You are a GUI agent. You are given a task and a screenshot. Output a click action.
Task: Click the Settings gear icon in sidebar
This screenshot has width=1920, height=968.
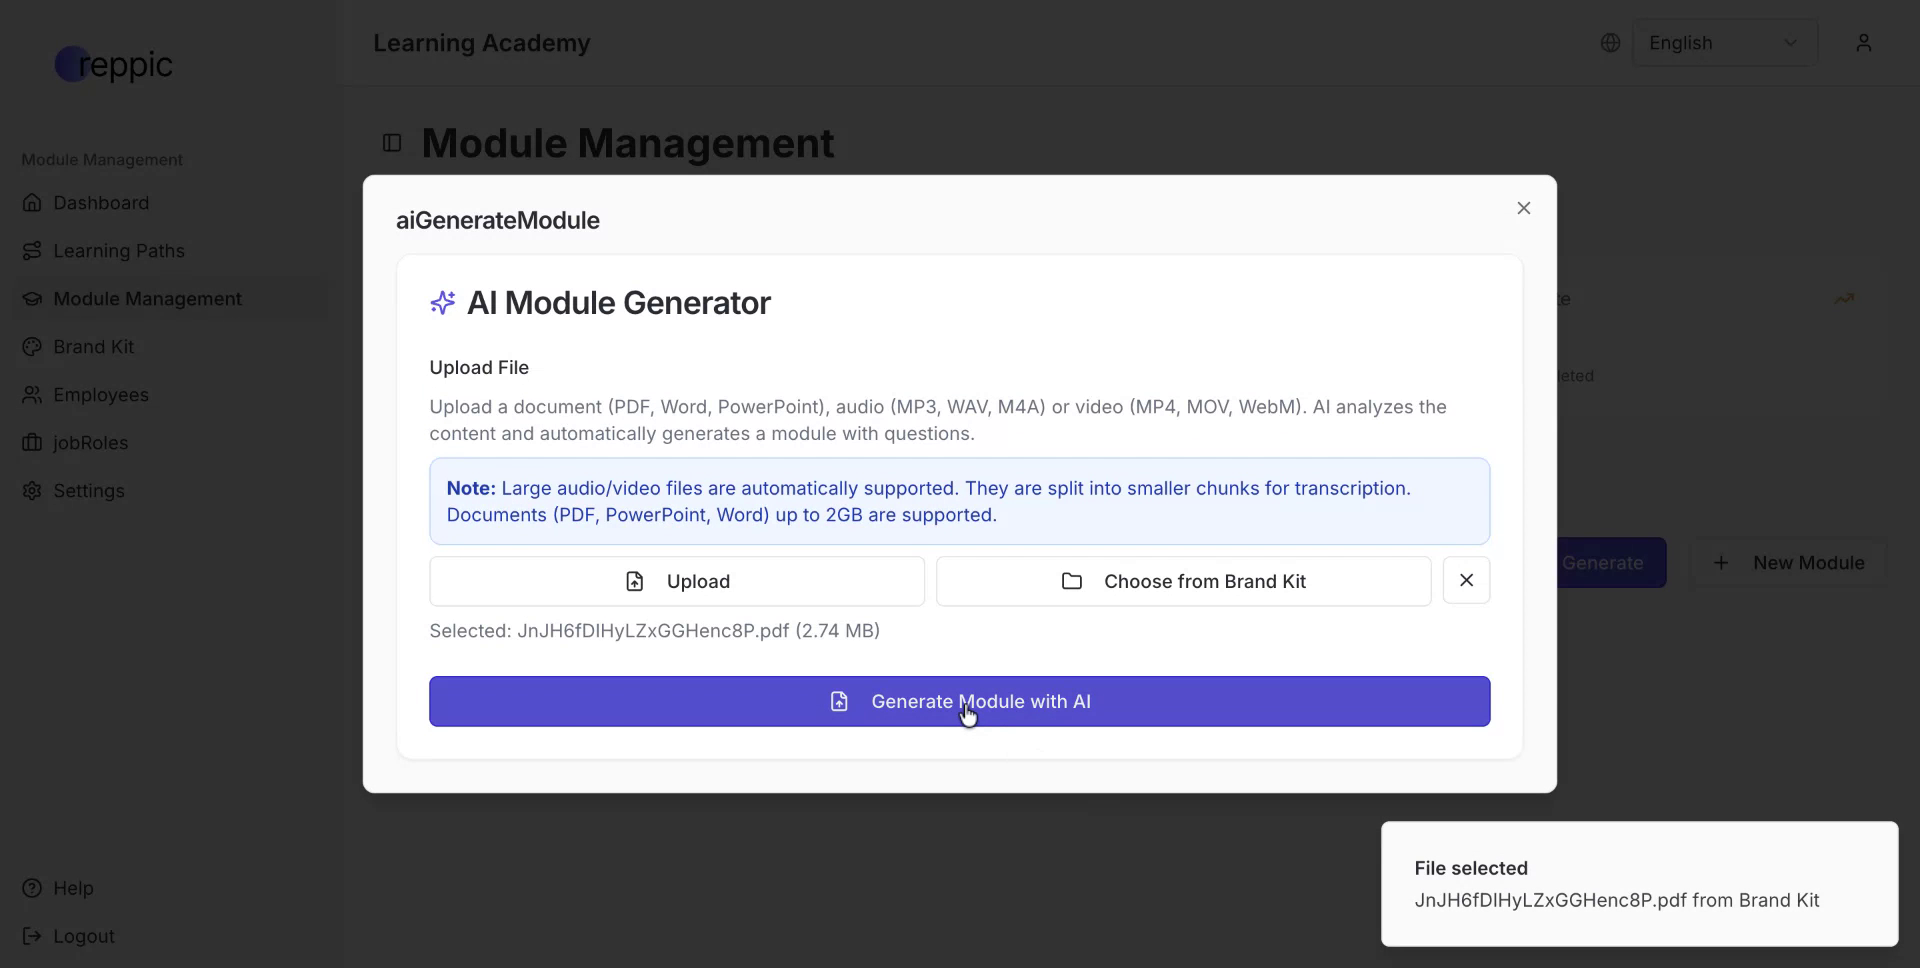32,491
